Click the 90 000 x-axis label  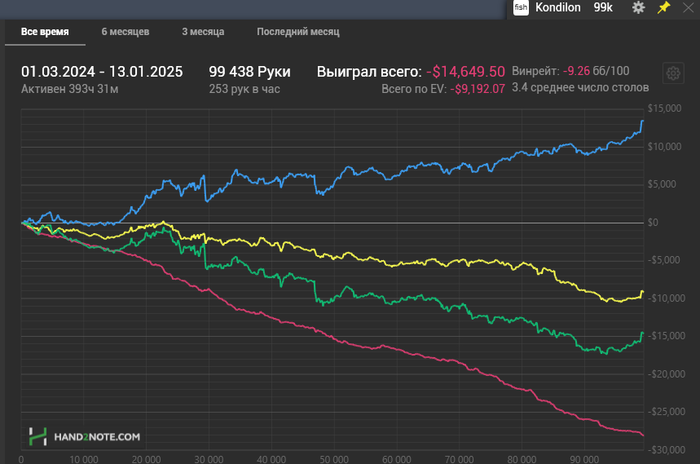(x=584, y=459)
